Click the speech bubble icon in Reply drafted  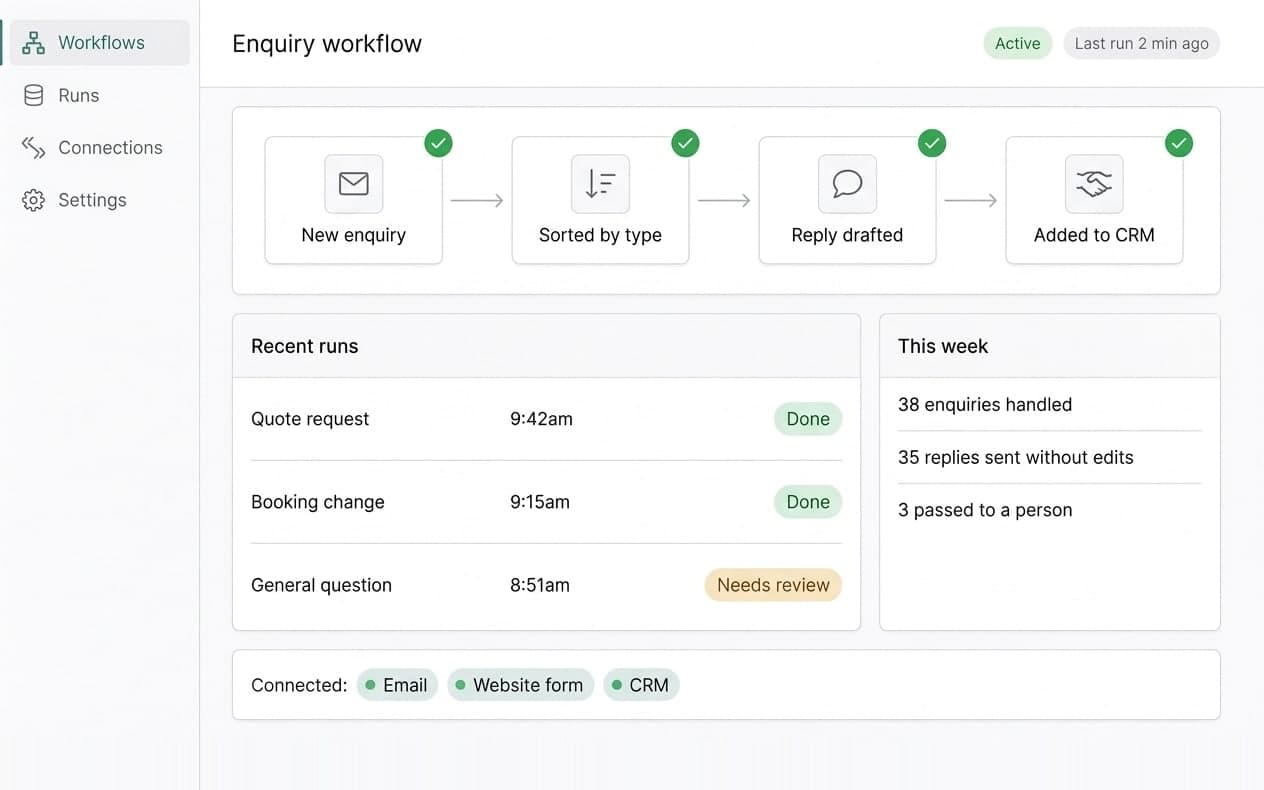click(847, 184)
